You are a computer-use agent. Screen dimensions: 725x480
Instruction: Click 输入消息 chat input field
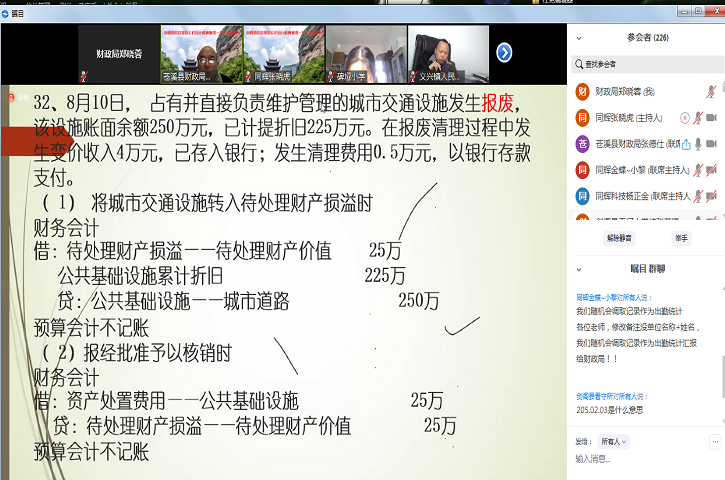click(640, 459)
